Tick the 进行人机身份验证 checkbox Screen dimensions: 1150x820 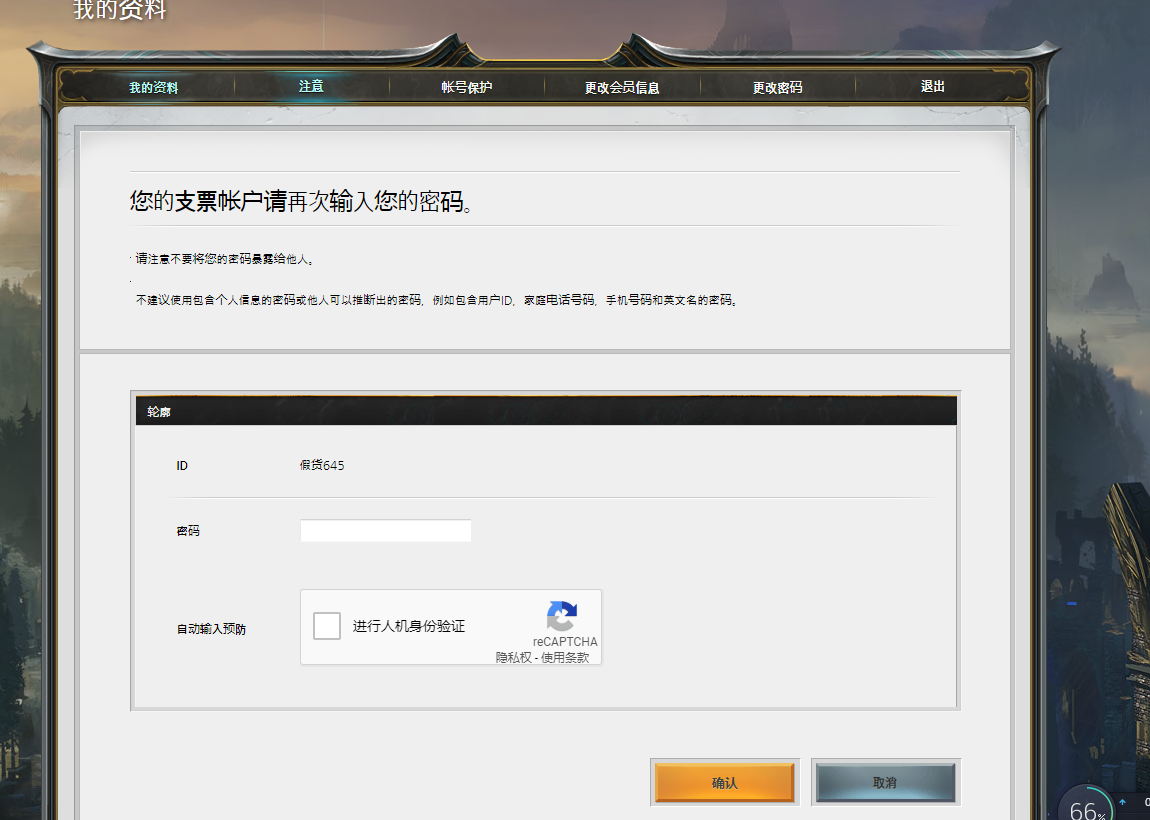coord(327,626)
